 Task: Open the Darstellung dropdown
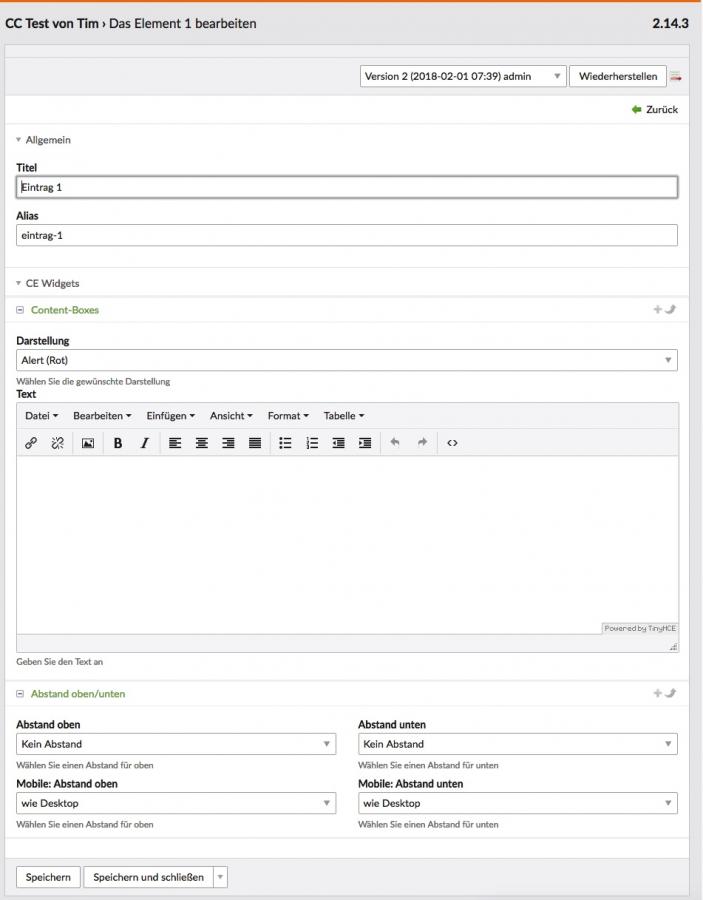347,360
